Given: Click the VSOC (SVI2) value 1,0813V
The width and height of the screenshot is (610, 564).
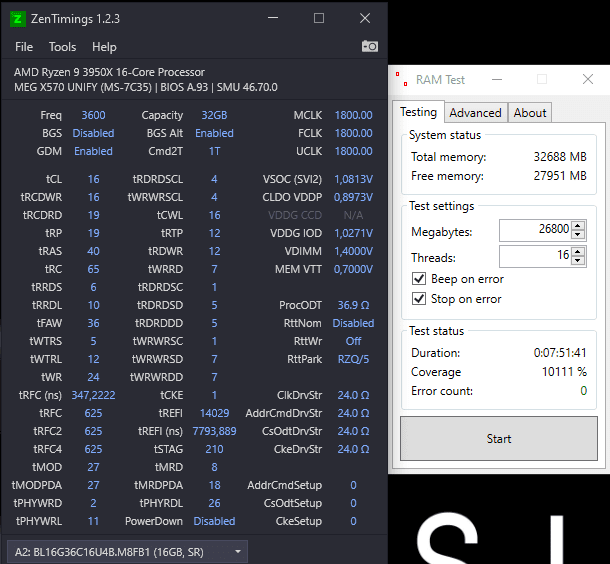Looking at the screenshot, I should [x=353, y=179].
